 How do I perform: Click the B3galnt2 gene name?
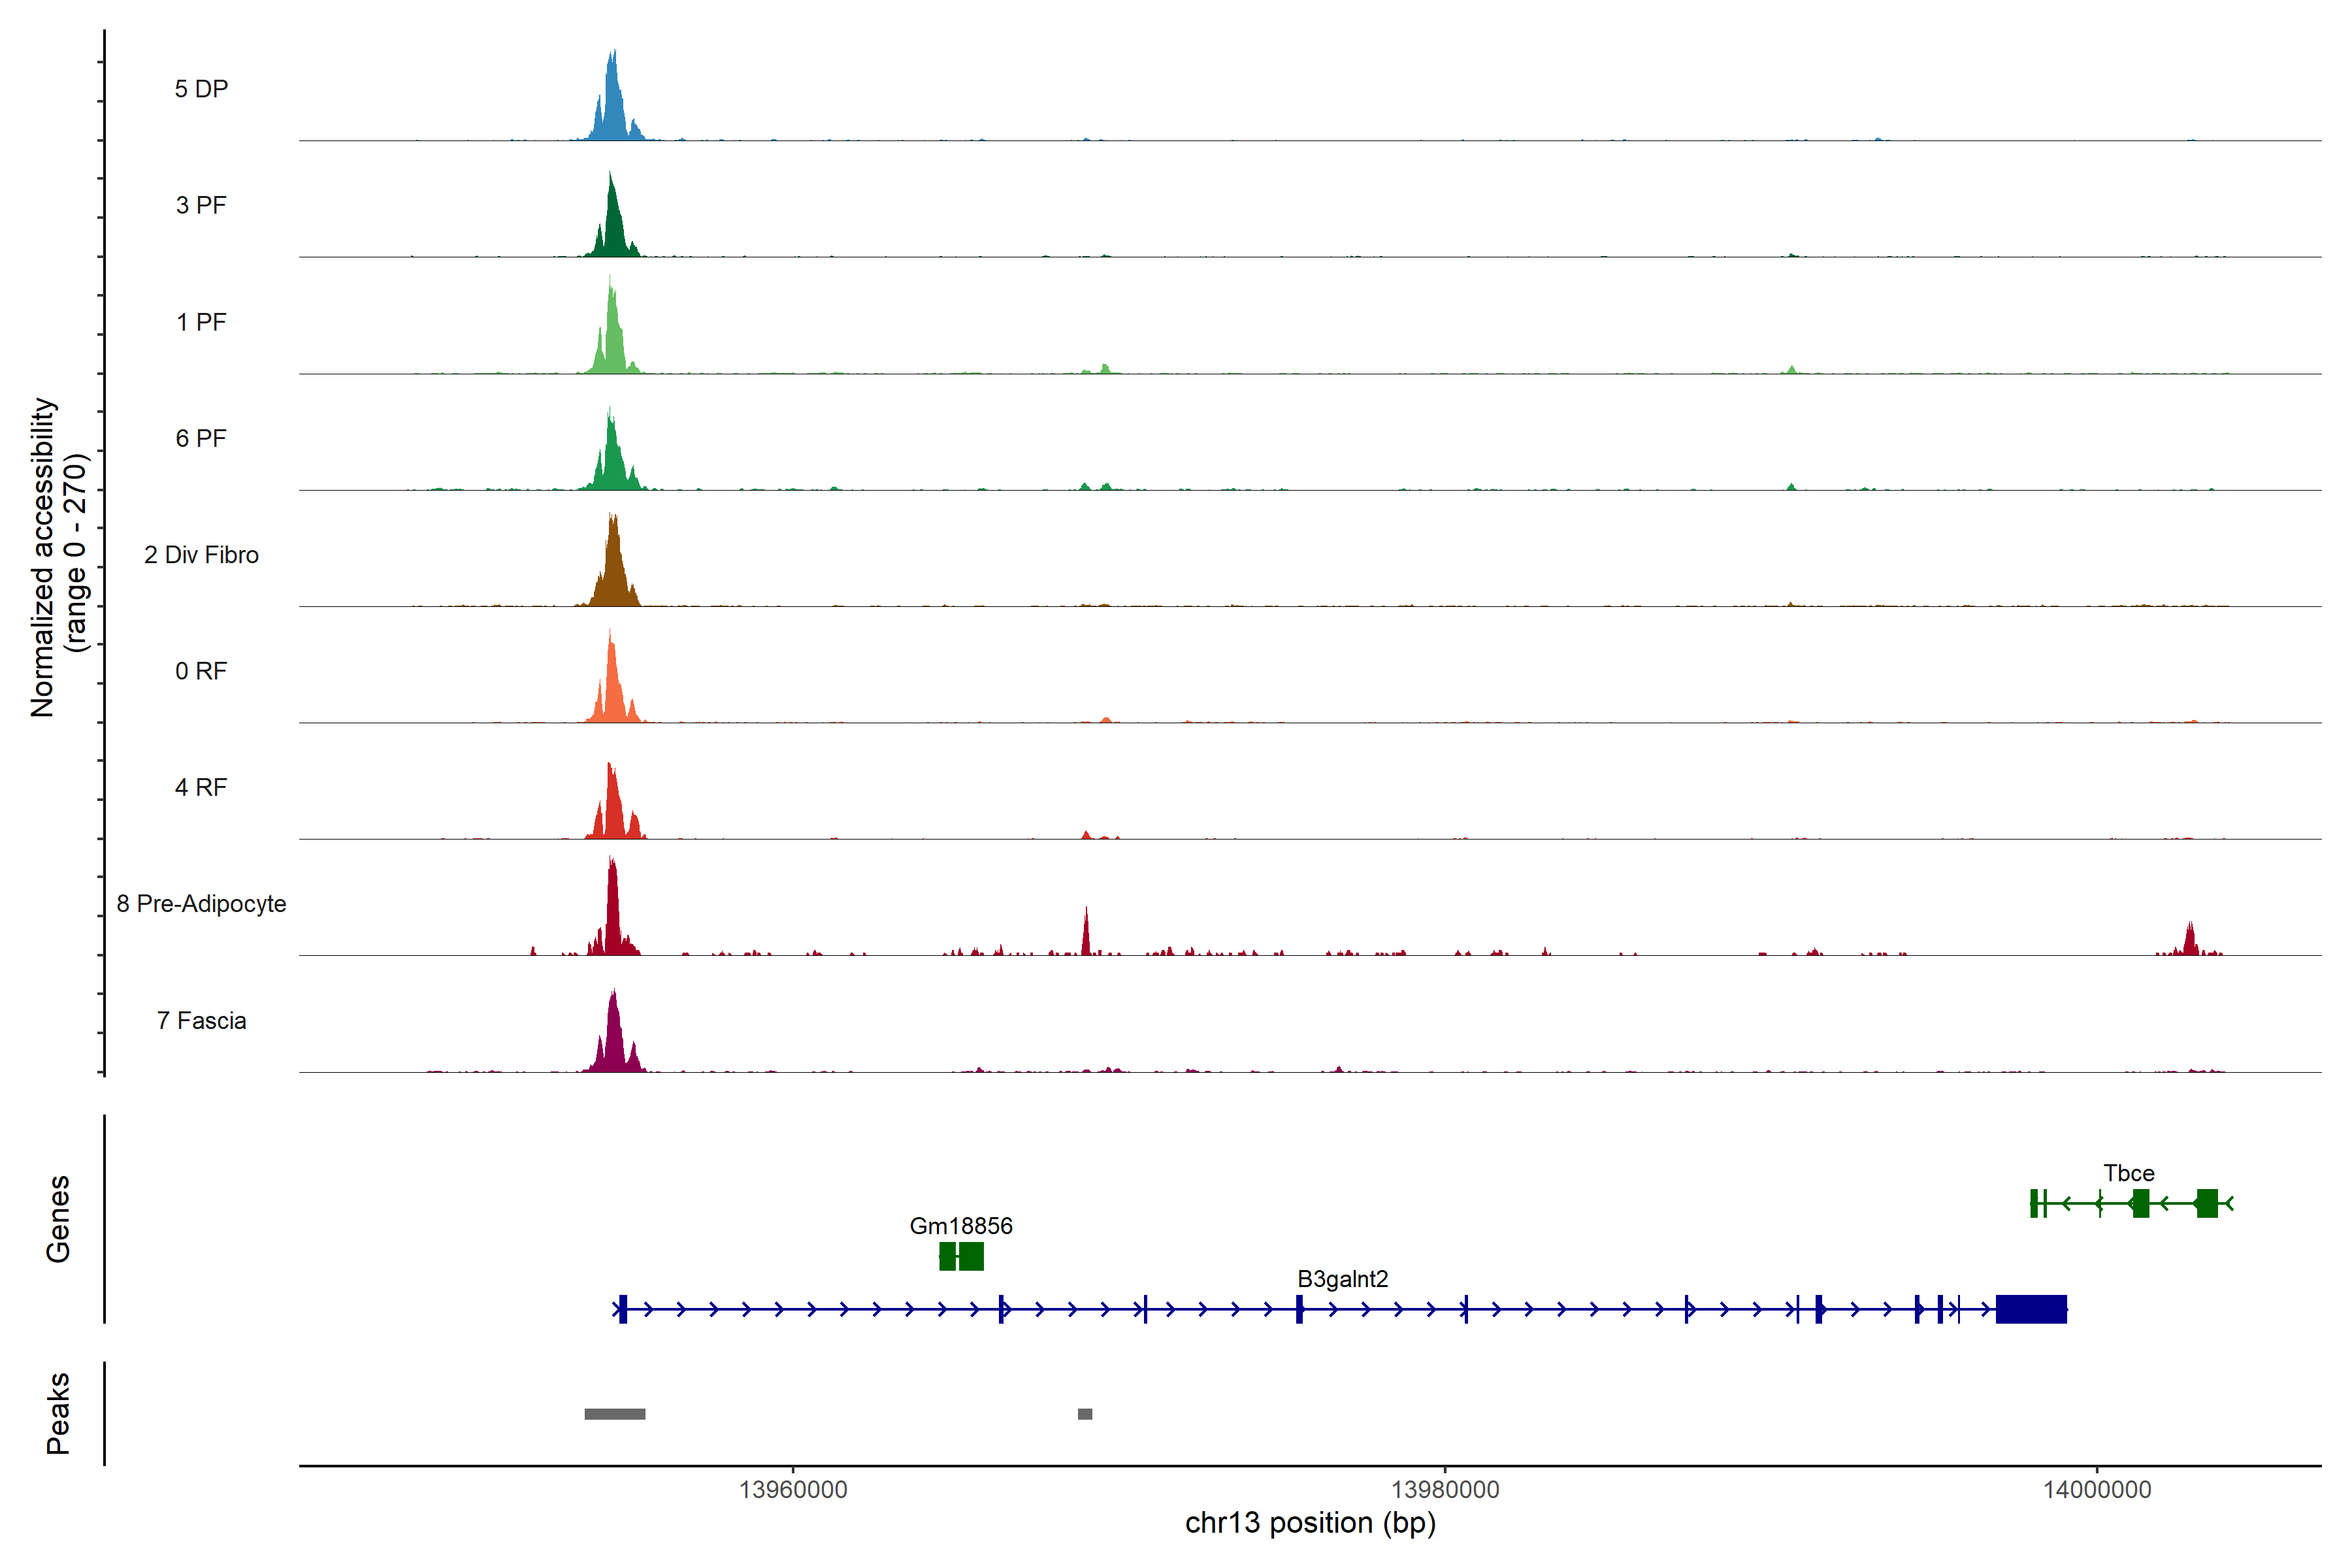pyautogui.click(x=1342, y=1279)
